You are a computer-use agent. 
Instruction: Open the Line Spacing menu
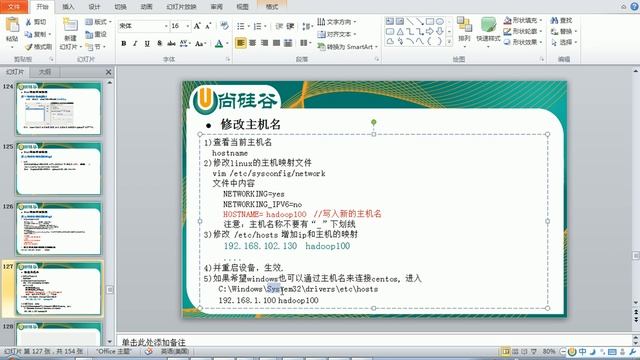(307, 27)
